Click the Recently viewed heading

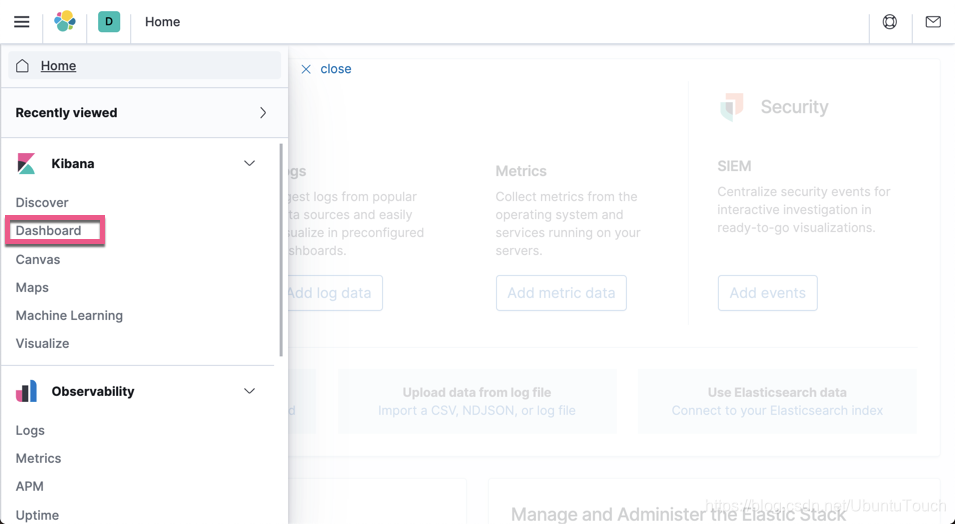(x=66, y=113)
